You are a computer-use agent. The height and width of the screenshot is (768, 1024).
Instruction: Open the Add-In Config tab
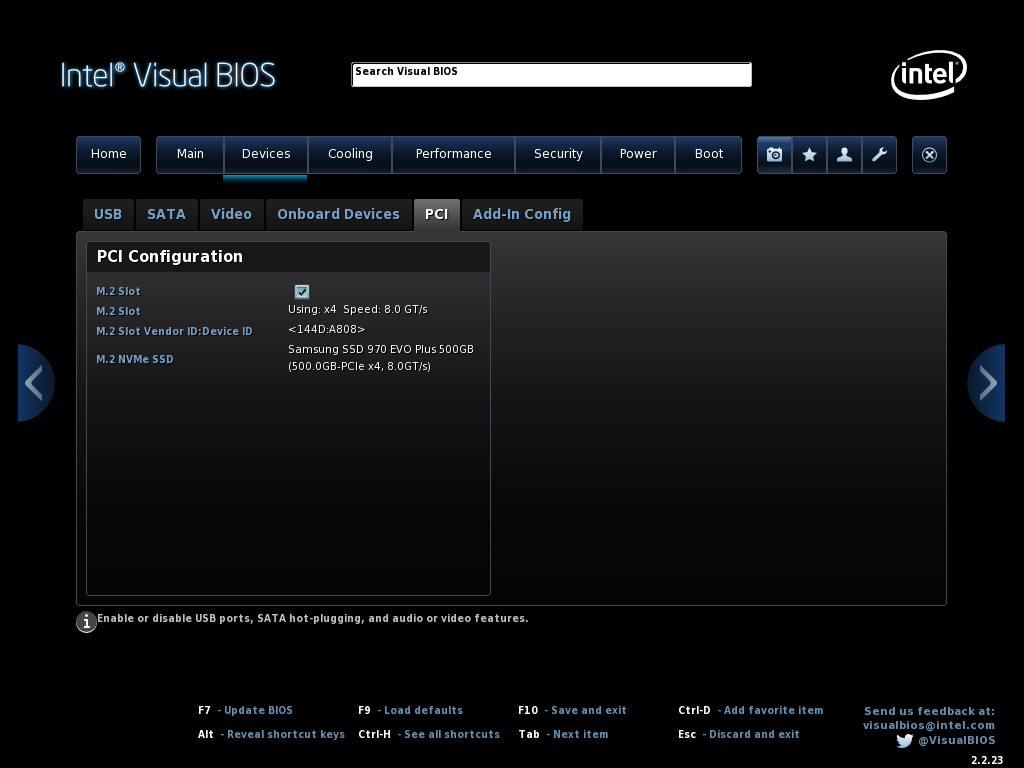[x=521, y=214]
